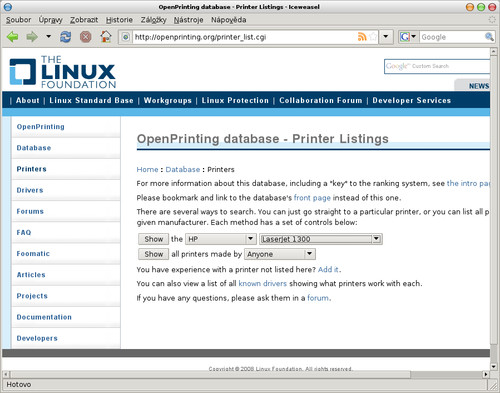The width and height of the screenshot is (500, 393).
Task: Reload the page with the refresh icon
Action: click(x=65, y=37)
